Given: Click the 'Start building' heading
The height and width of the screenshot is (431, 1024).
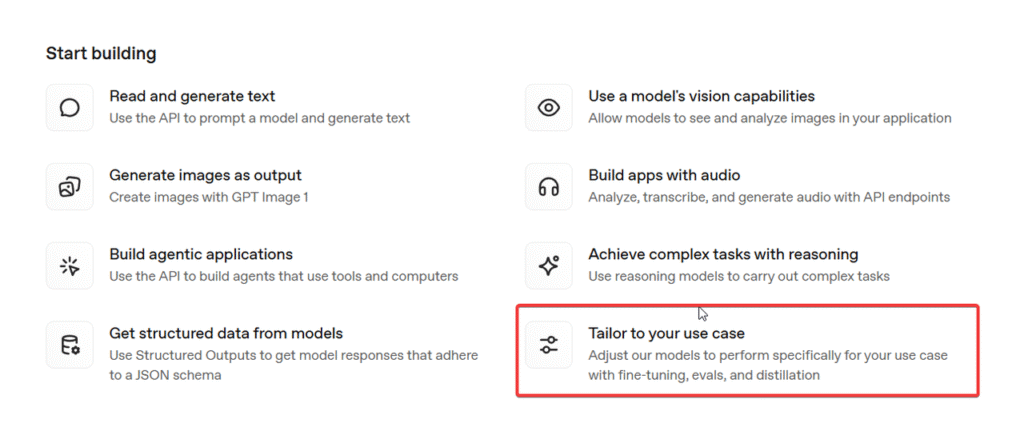Looking at the screenshot, I should pos(101,53).
